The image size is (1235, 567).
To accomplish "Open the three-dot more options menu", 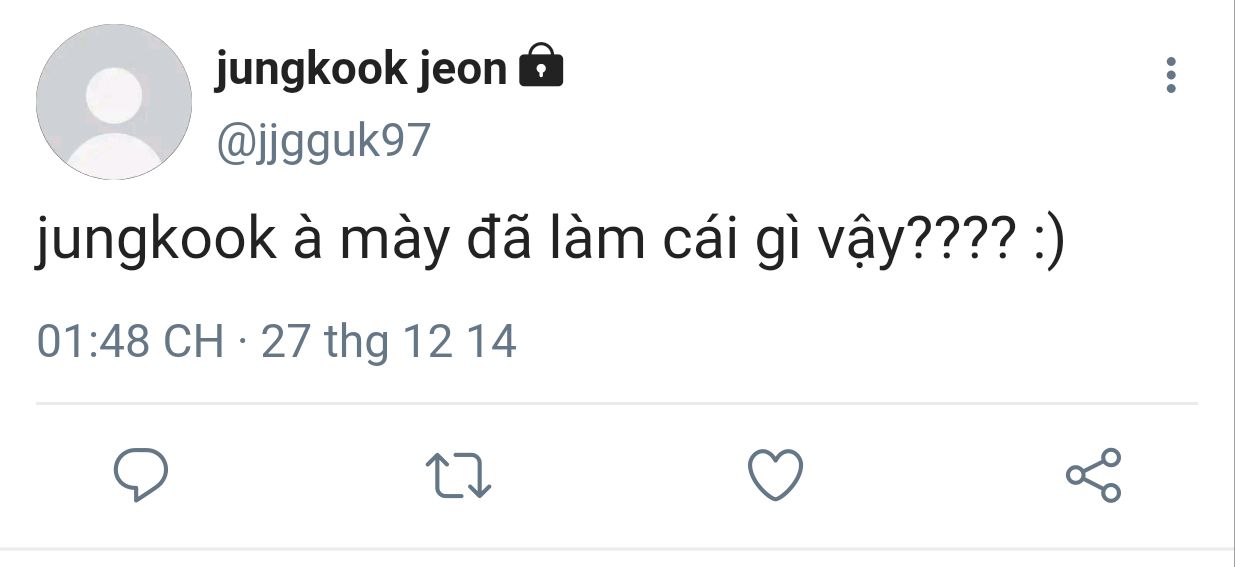I will (1171, 76).
